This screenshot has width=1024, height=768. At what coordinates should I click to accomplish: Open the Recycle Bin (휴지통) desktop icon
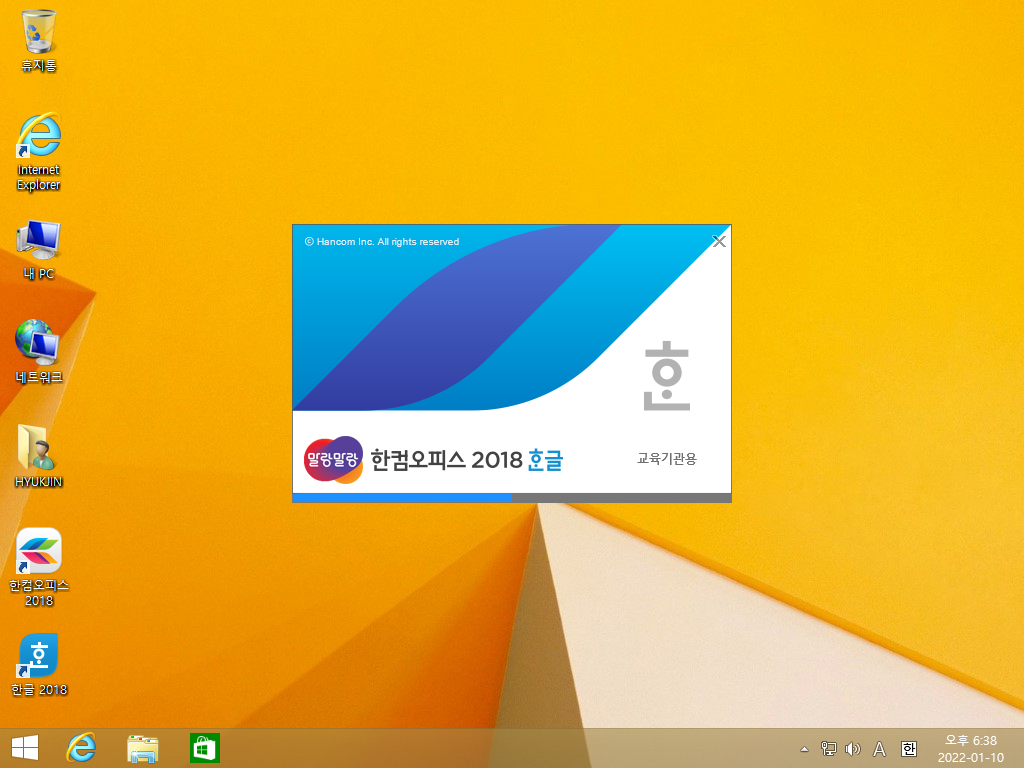pos(39,40)
